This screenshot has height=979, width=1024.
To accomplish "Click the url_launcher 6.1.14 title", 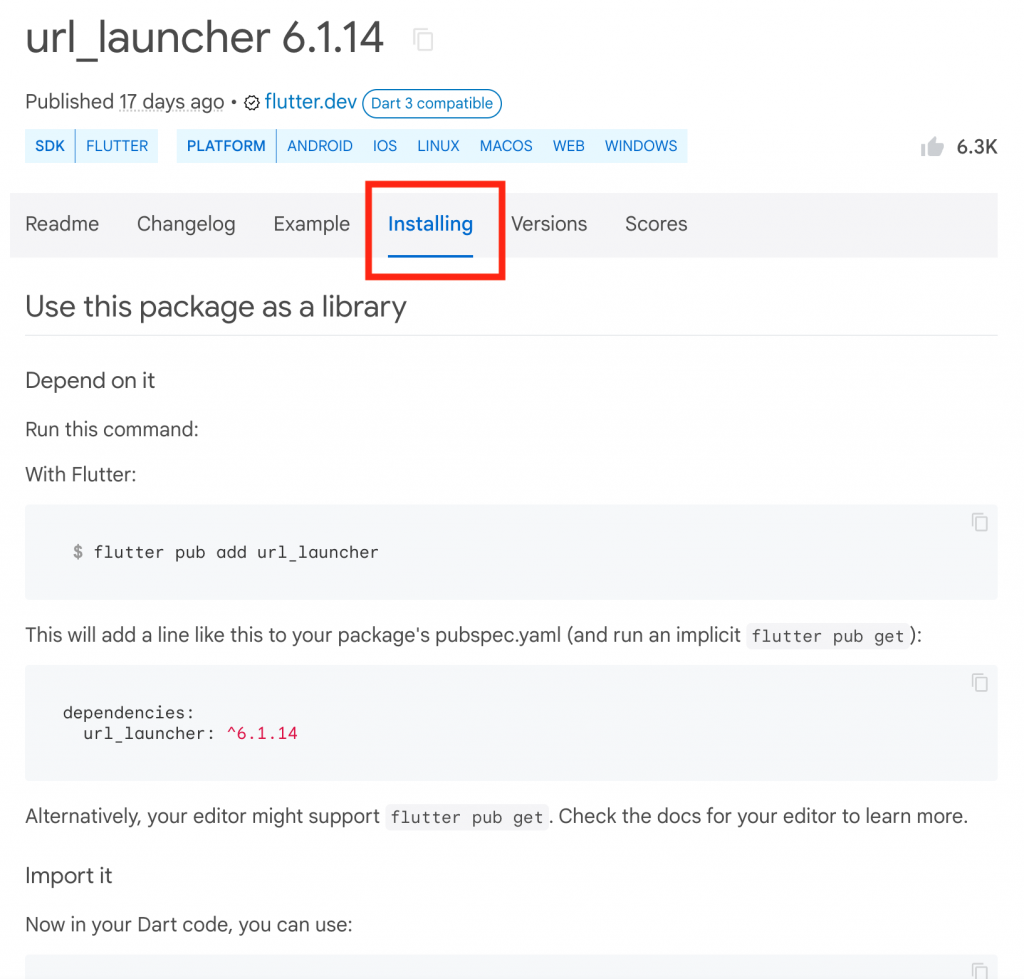I will click(204, 37).
